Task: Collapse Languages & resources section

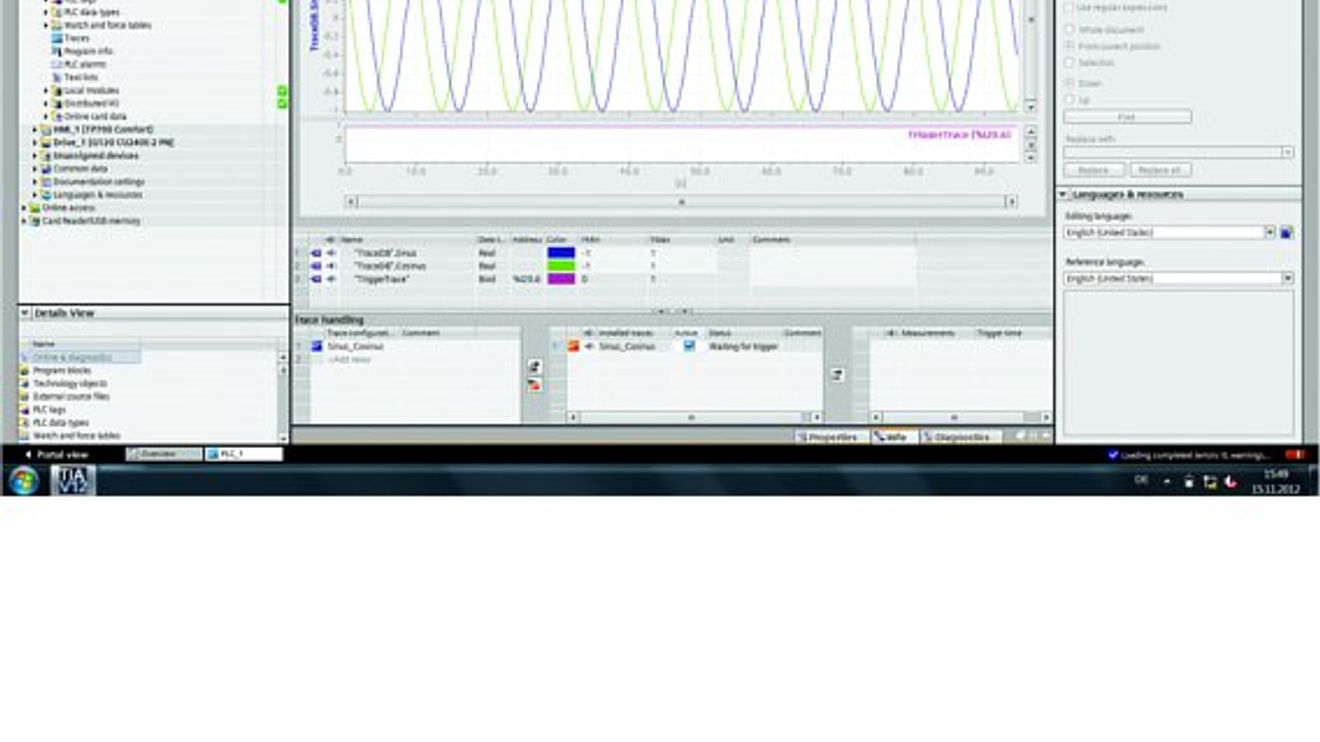Action: click(x=1063, y=194)
